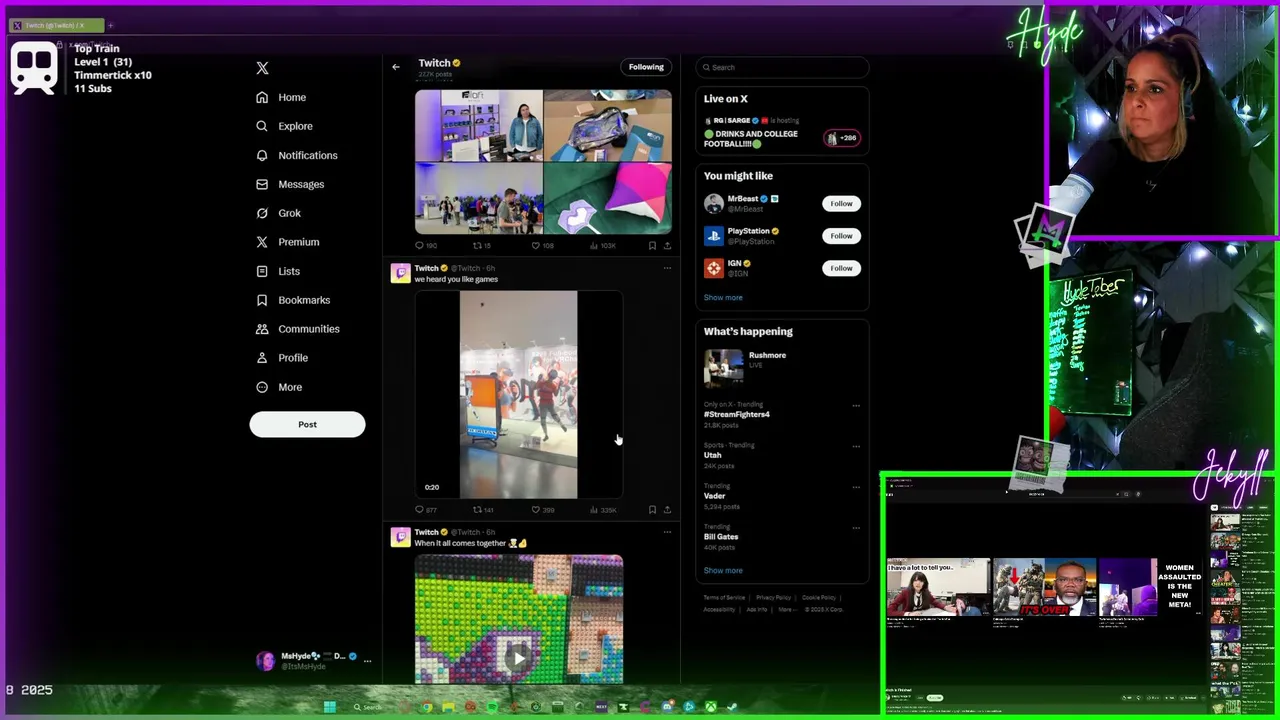
Task: View analytics of 'we heard you like games' post
Action: pyautogui.click(x=603, y=510)
